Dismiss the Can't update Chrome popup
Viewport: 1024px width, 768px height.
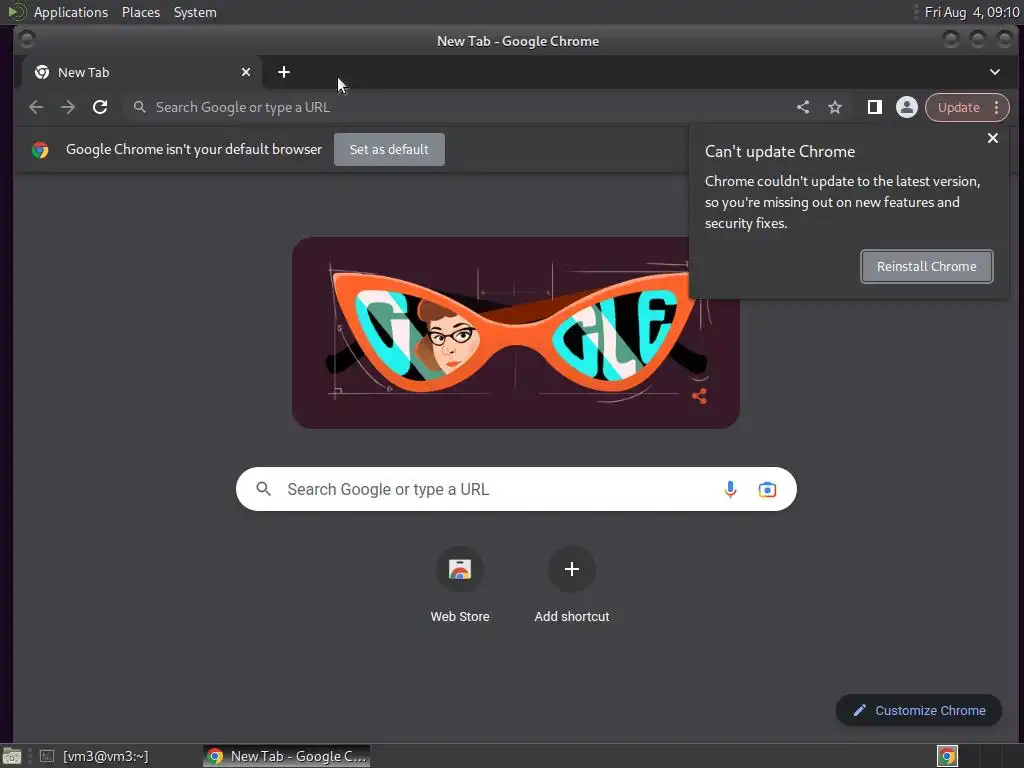(x=993, y=138)
